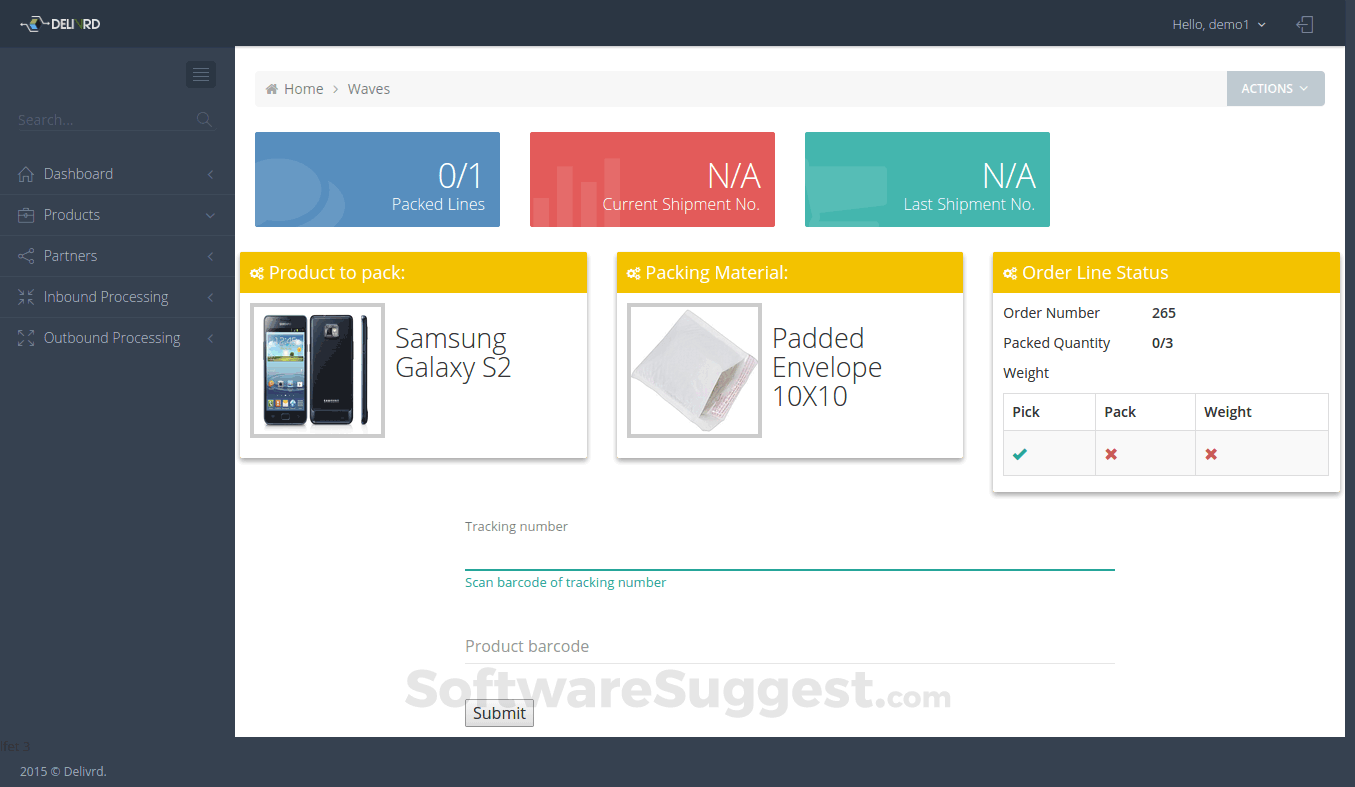Click the green Pick checkmark
The image size is (1355, 787).
(1019, 453)
